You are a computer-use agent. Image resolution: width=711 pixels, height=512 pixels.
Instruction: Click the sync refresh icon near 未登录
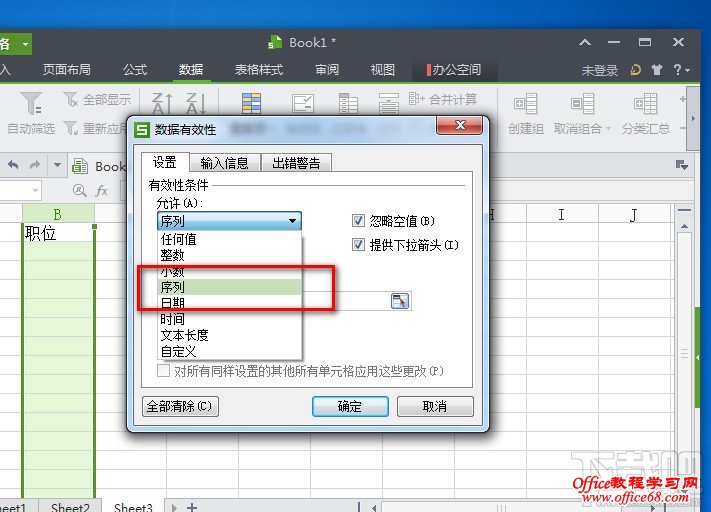636,70
